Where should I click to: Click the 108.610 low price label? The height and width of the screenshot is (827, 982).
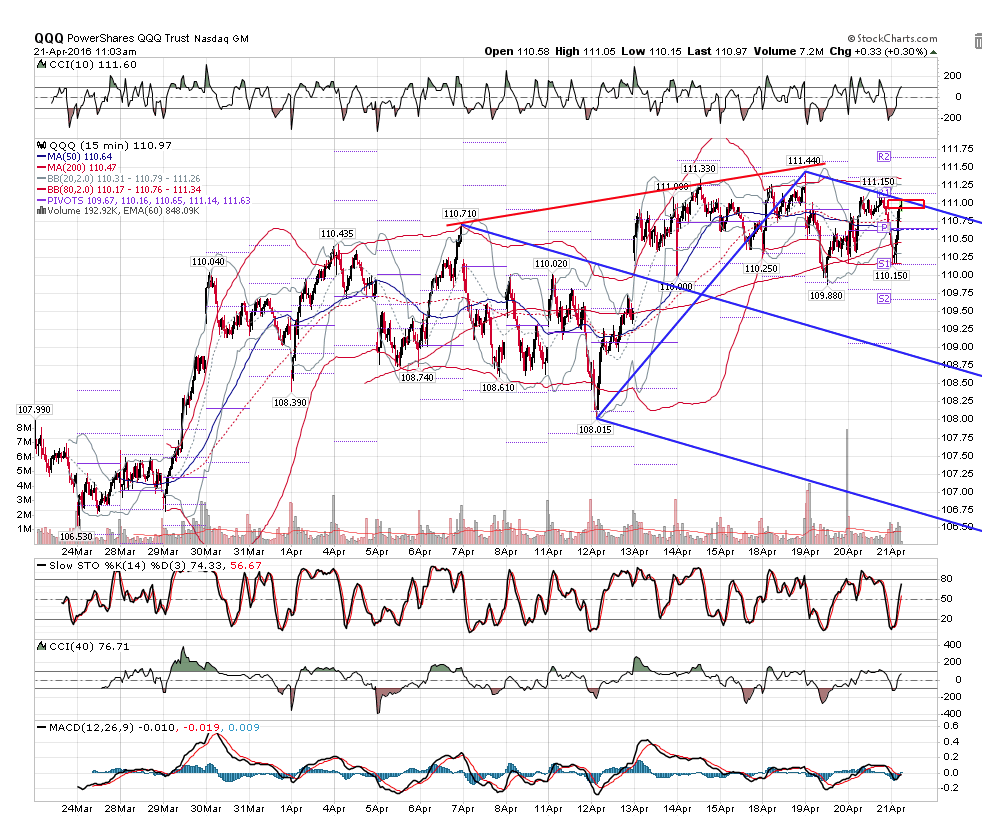[x=498, y=388]
